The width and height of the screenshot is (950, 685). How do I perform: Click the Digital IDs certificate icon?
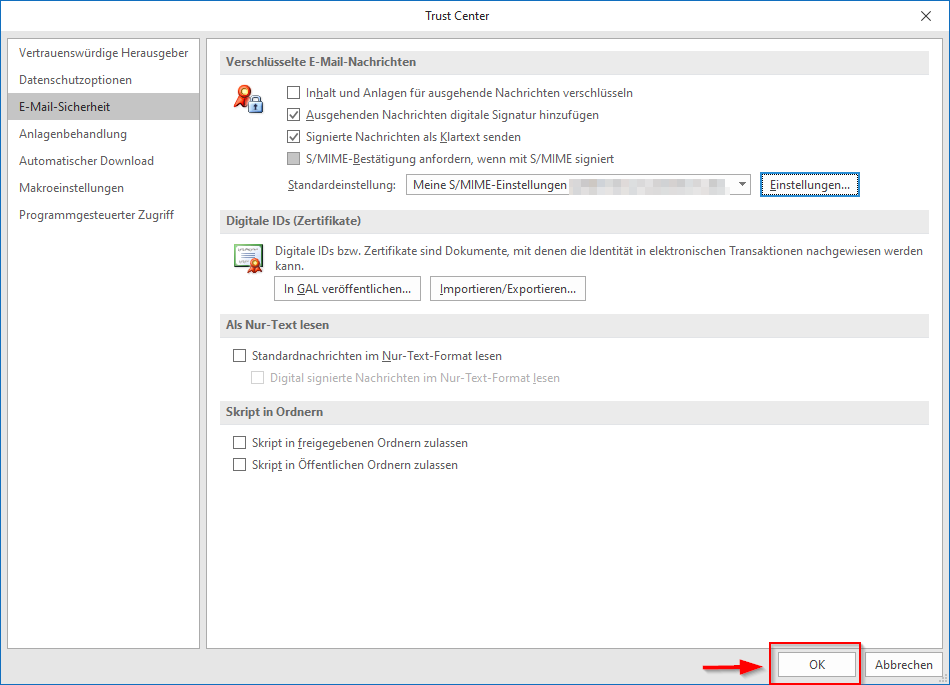[247, 258]
